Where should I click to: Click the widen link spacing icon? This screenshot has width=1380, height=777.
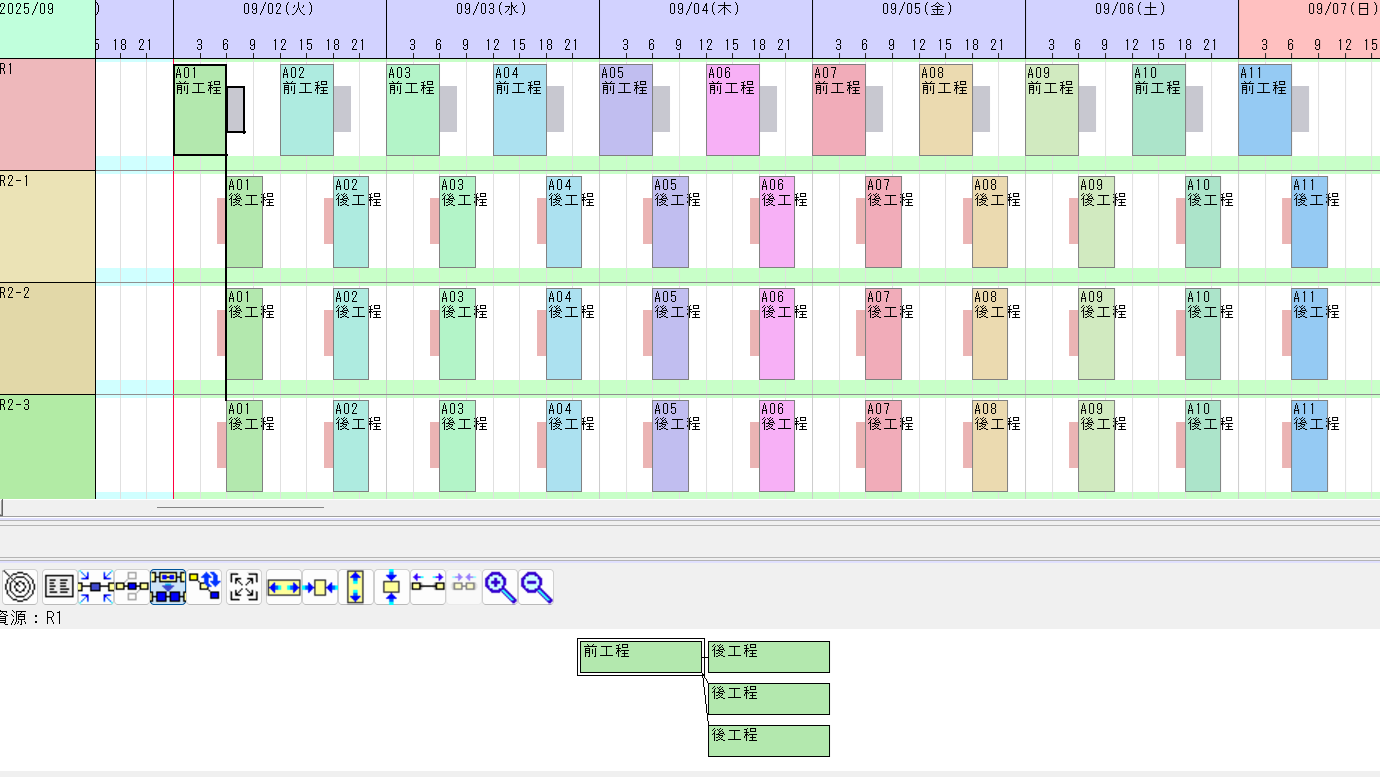(x=428, y=586)
